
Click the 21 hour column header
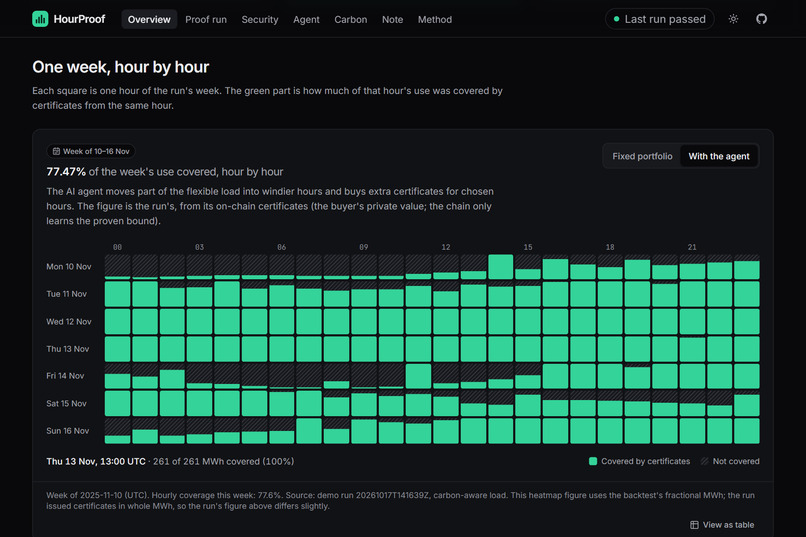[692, 247]
